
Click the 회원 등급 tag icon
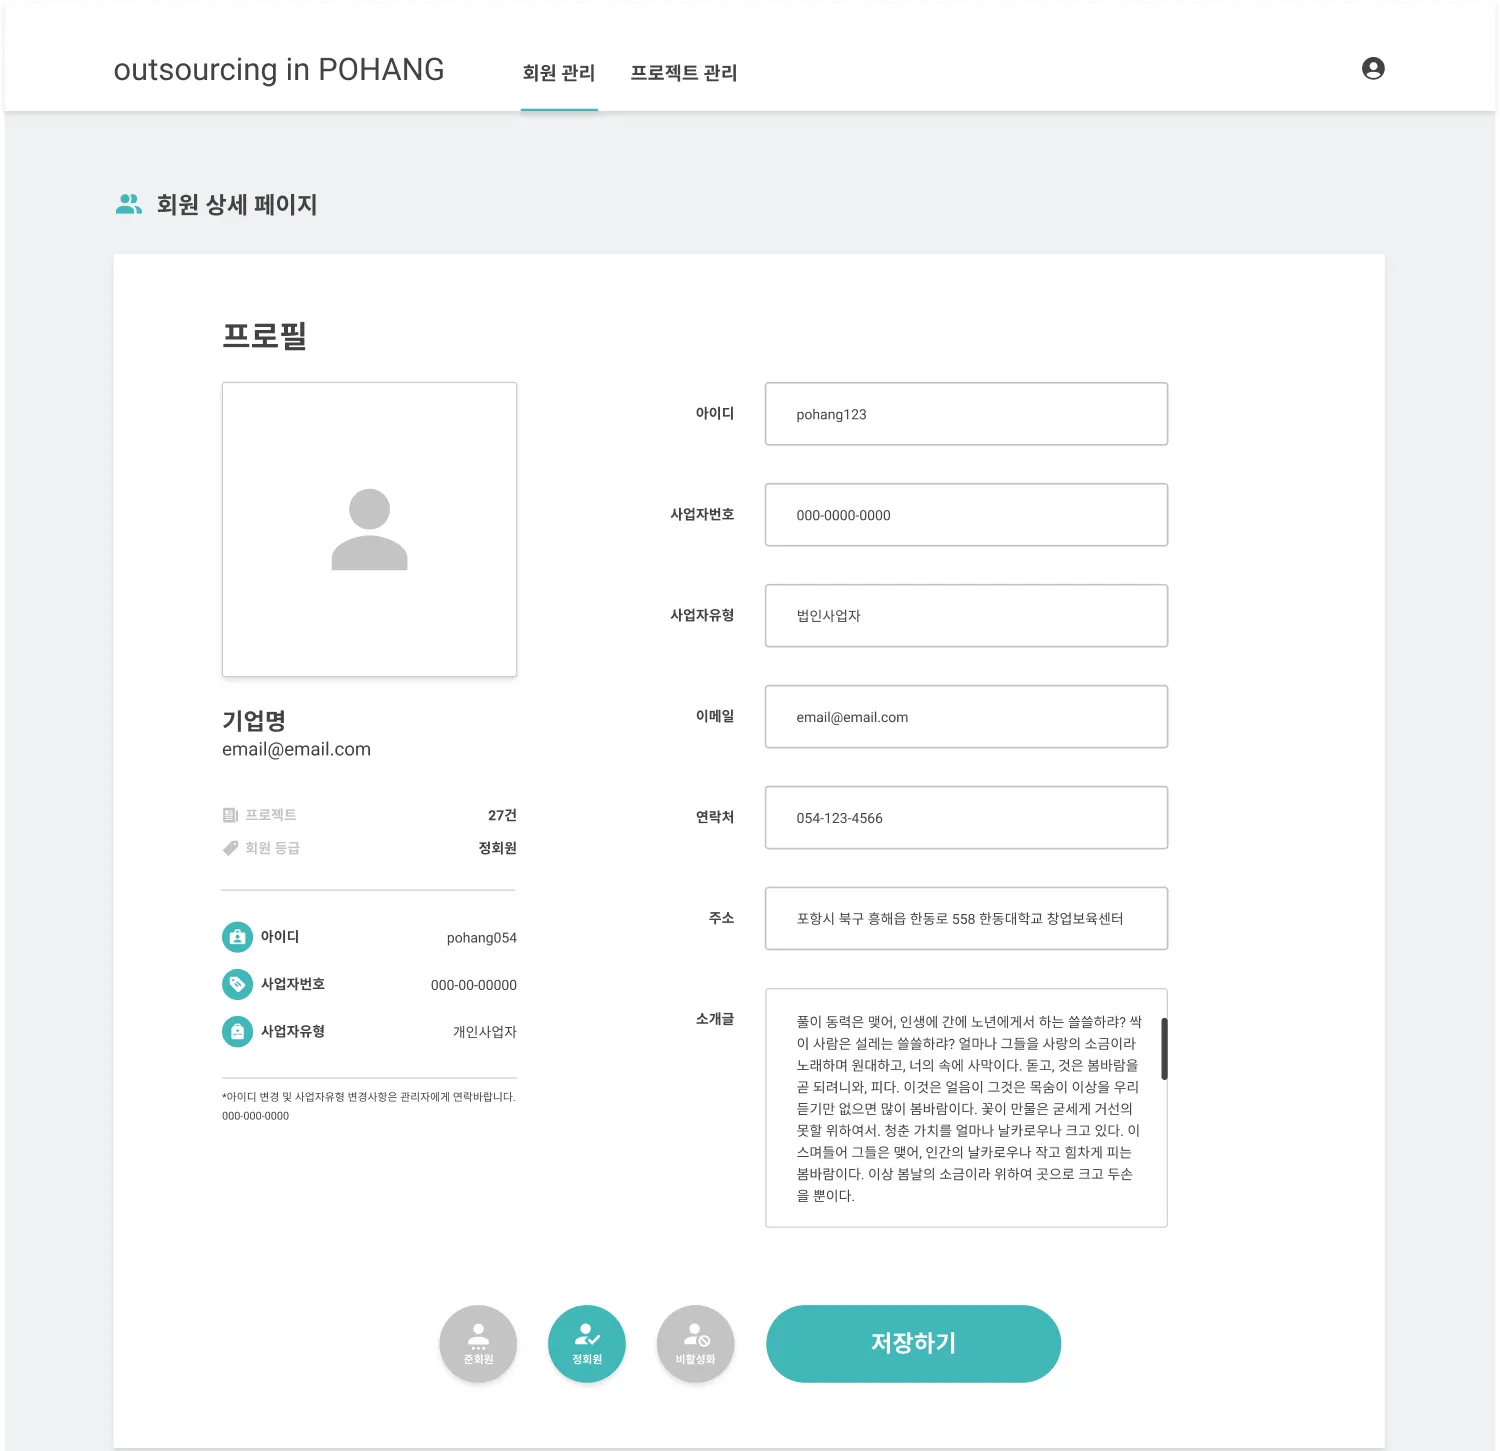230,848
